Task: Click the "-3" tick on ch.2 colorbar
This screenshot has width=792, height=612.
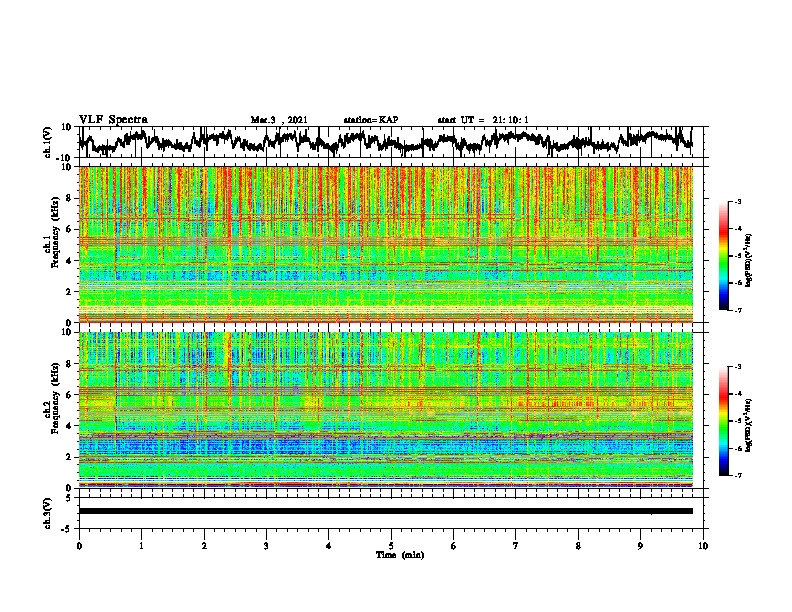Action: [x=738, y=367]
